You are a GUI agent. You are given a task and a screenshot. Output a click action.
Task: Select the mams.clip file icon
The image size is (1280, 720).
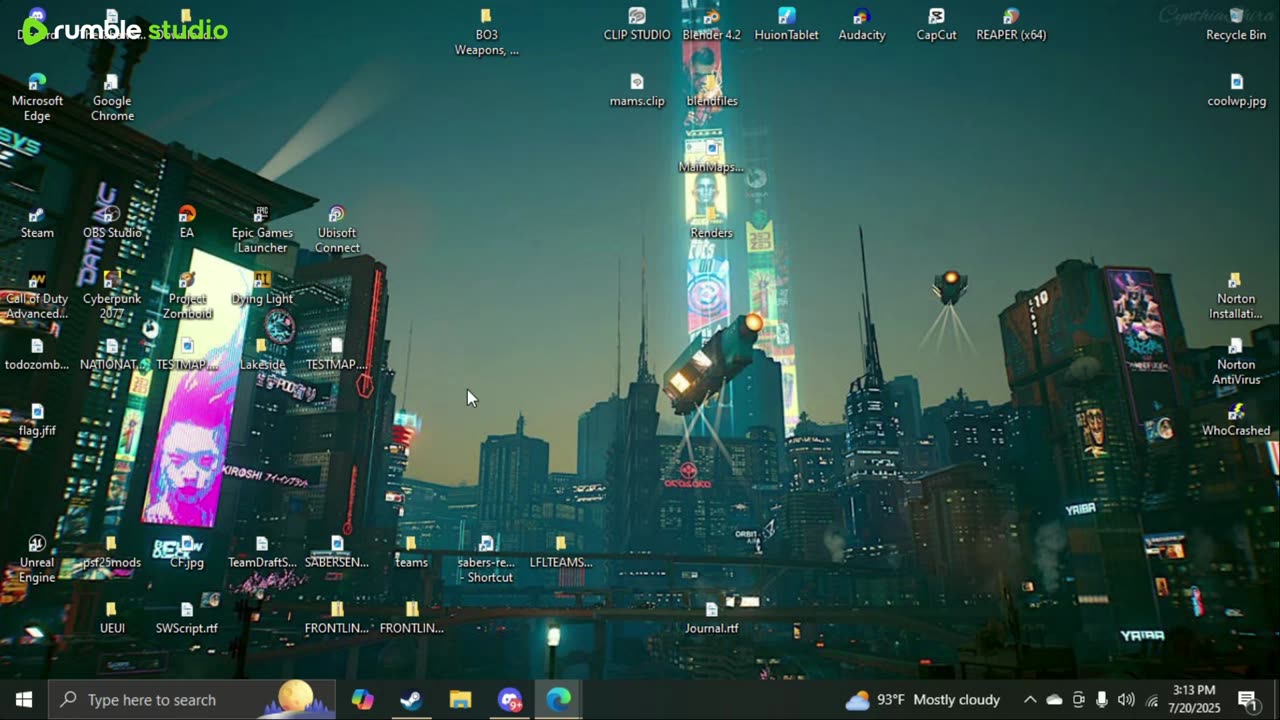[x=637, y=90]
